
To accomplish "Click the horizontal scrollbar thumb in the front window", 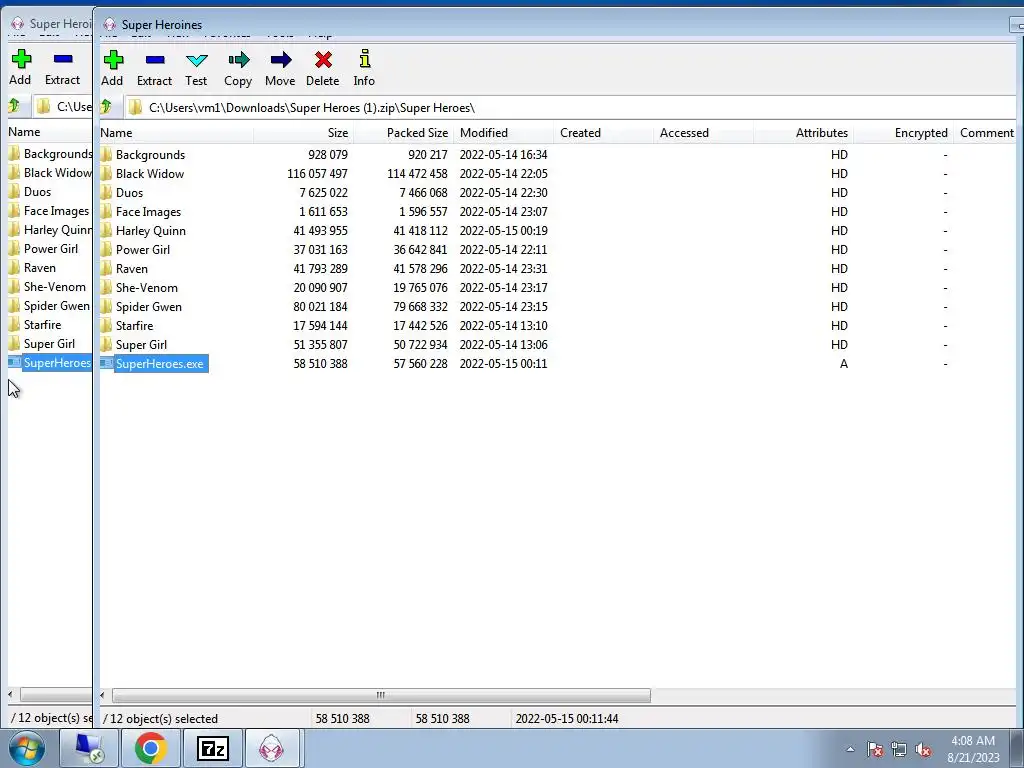I will click(x=381, y=695).
